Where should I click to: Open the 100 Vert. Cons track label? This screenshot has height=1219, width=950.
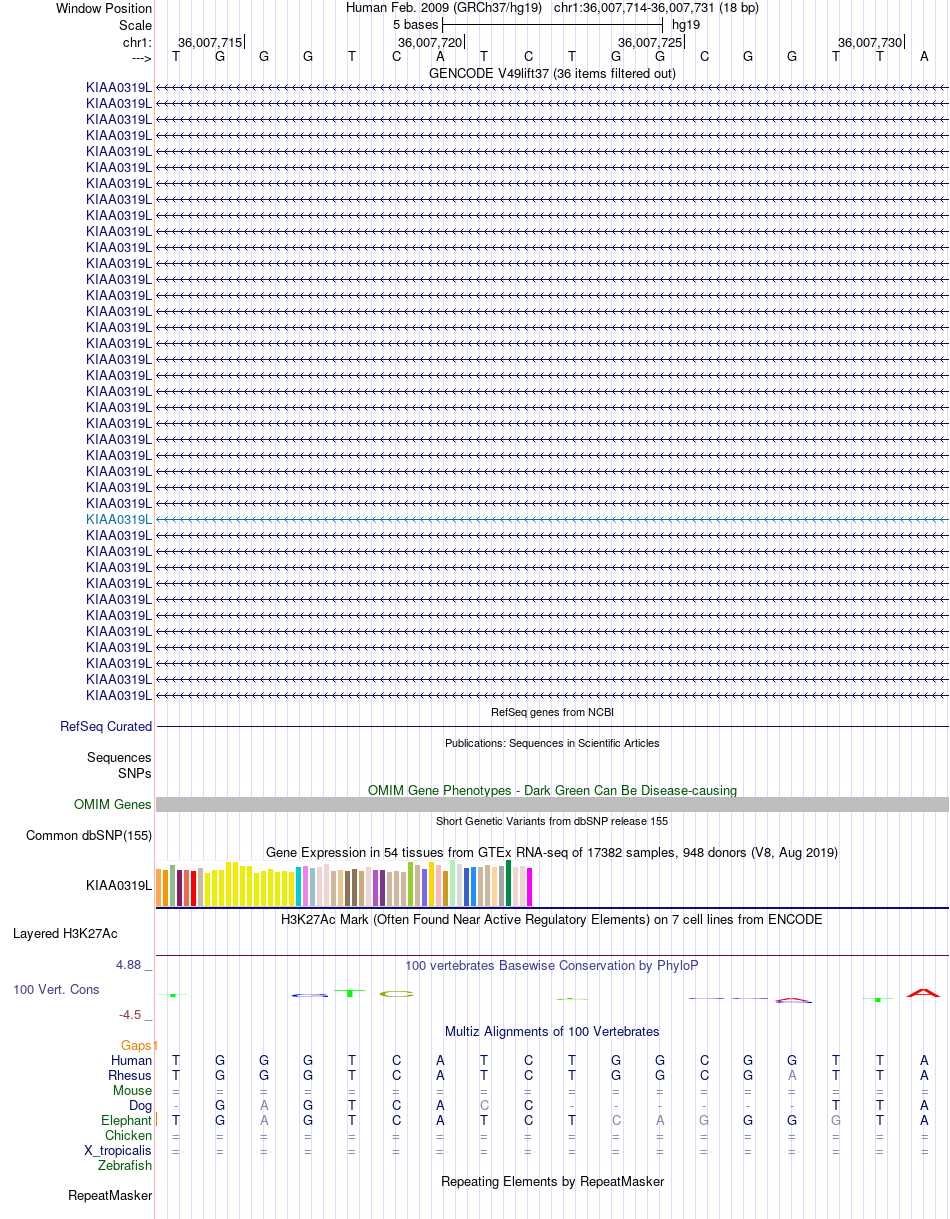[x=56, y=989]
